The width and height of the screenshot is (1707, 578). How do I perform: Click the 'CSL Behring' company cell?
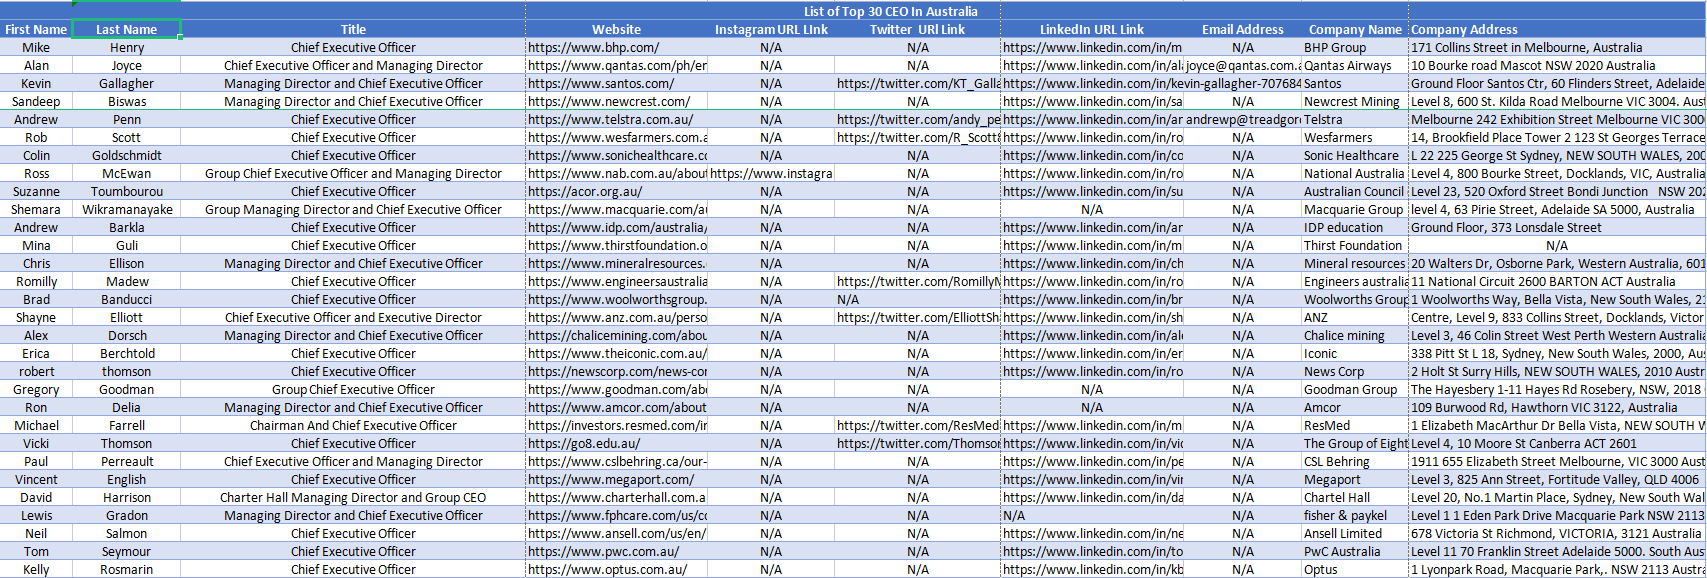coord(1355,461)
